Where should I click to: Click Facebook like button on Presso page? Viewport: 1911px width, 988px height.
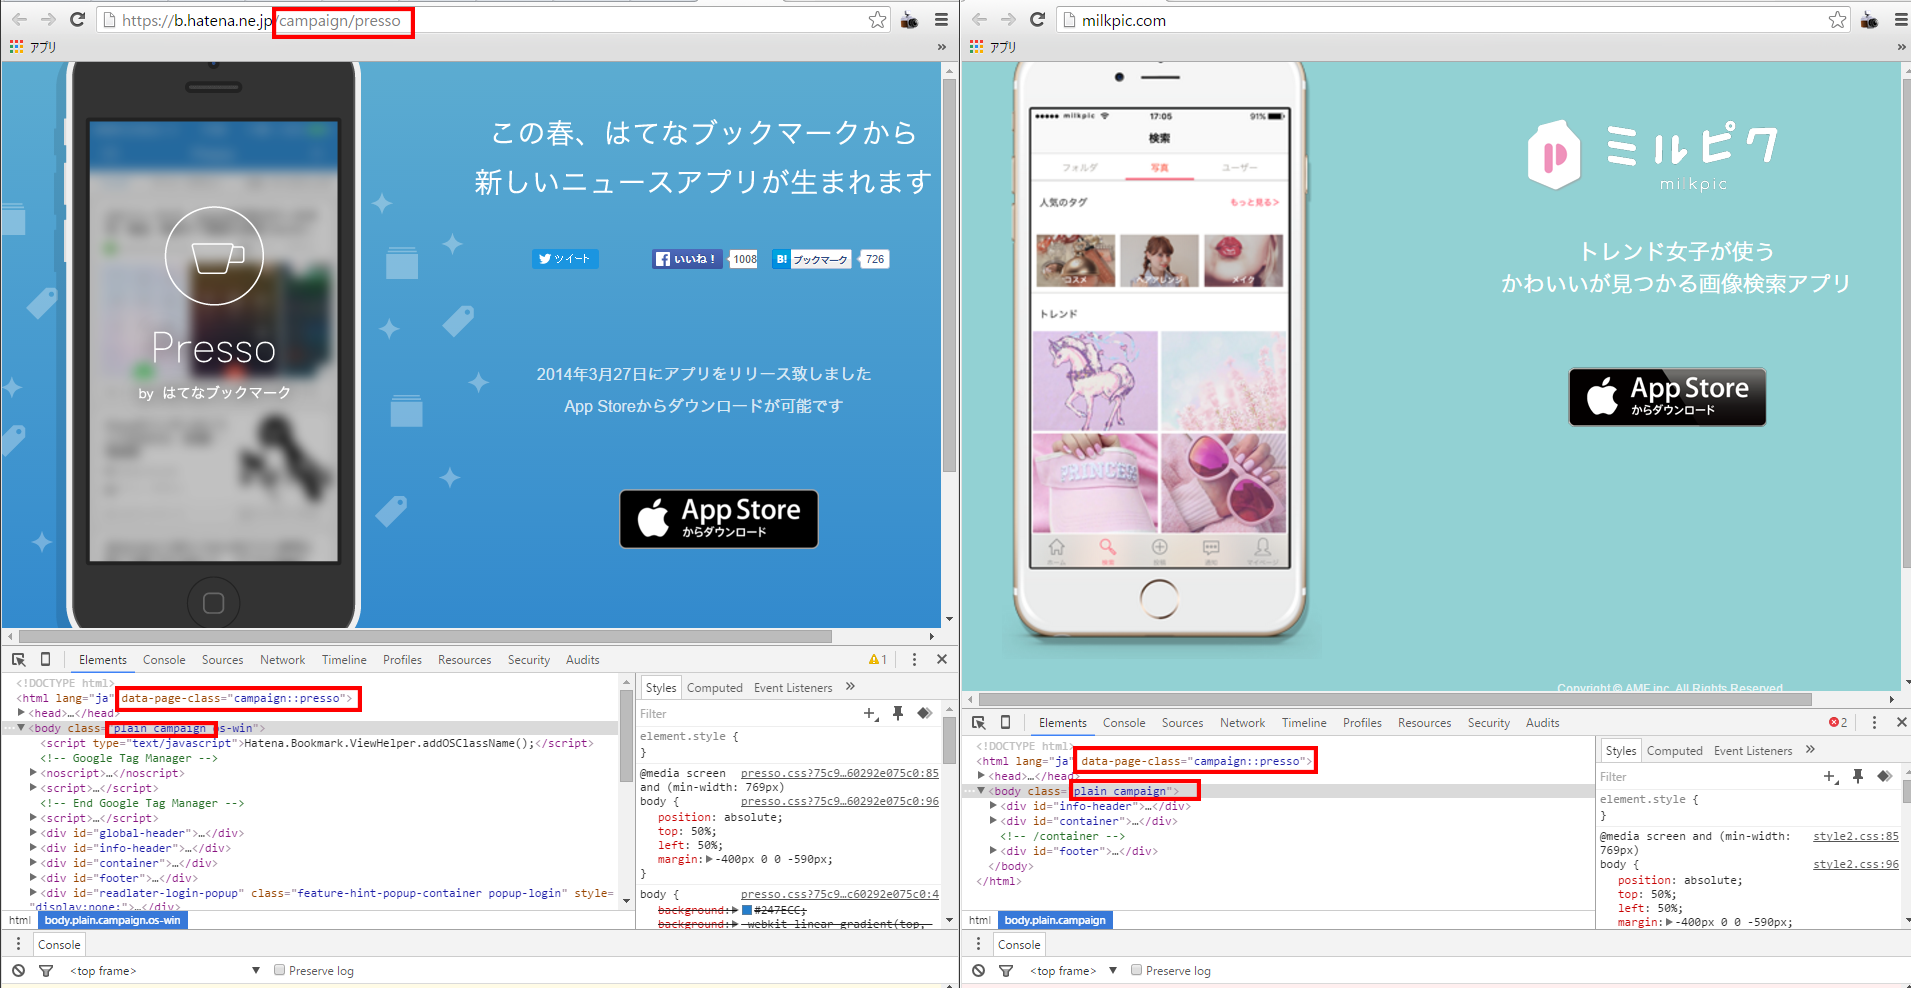point(686,259)
